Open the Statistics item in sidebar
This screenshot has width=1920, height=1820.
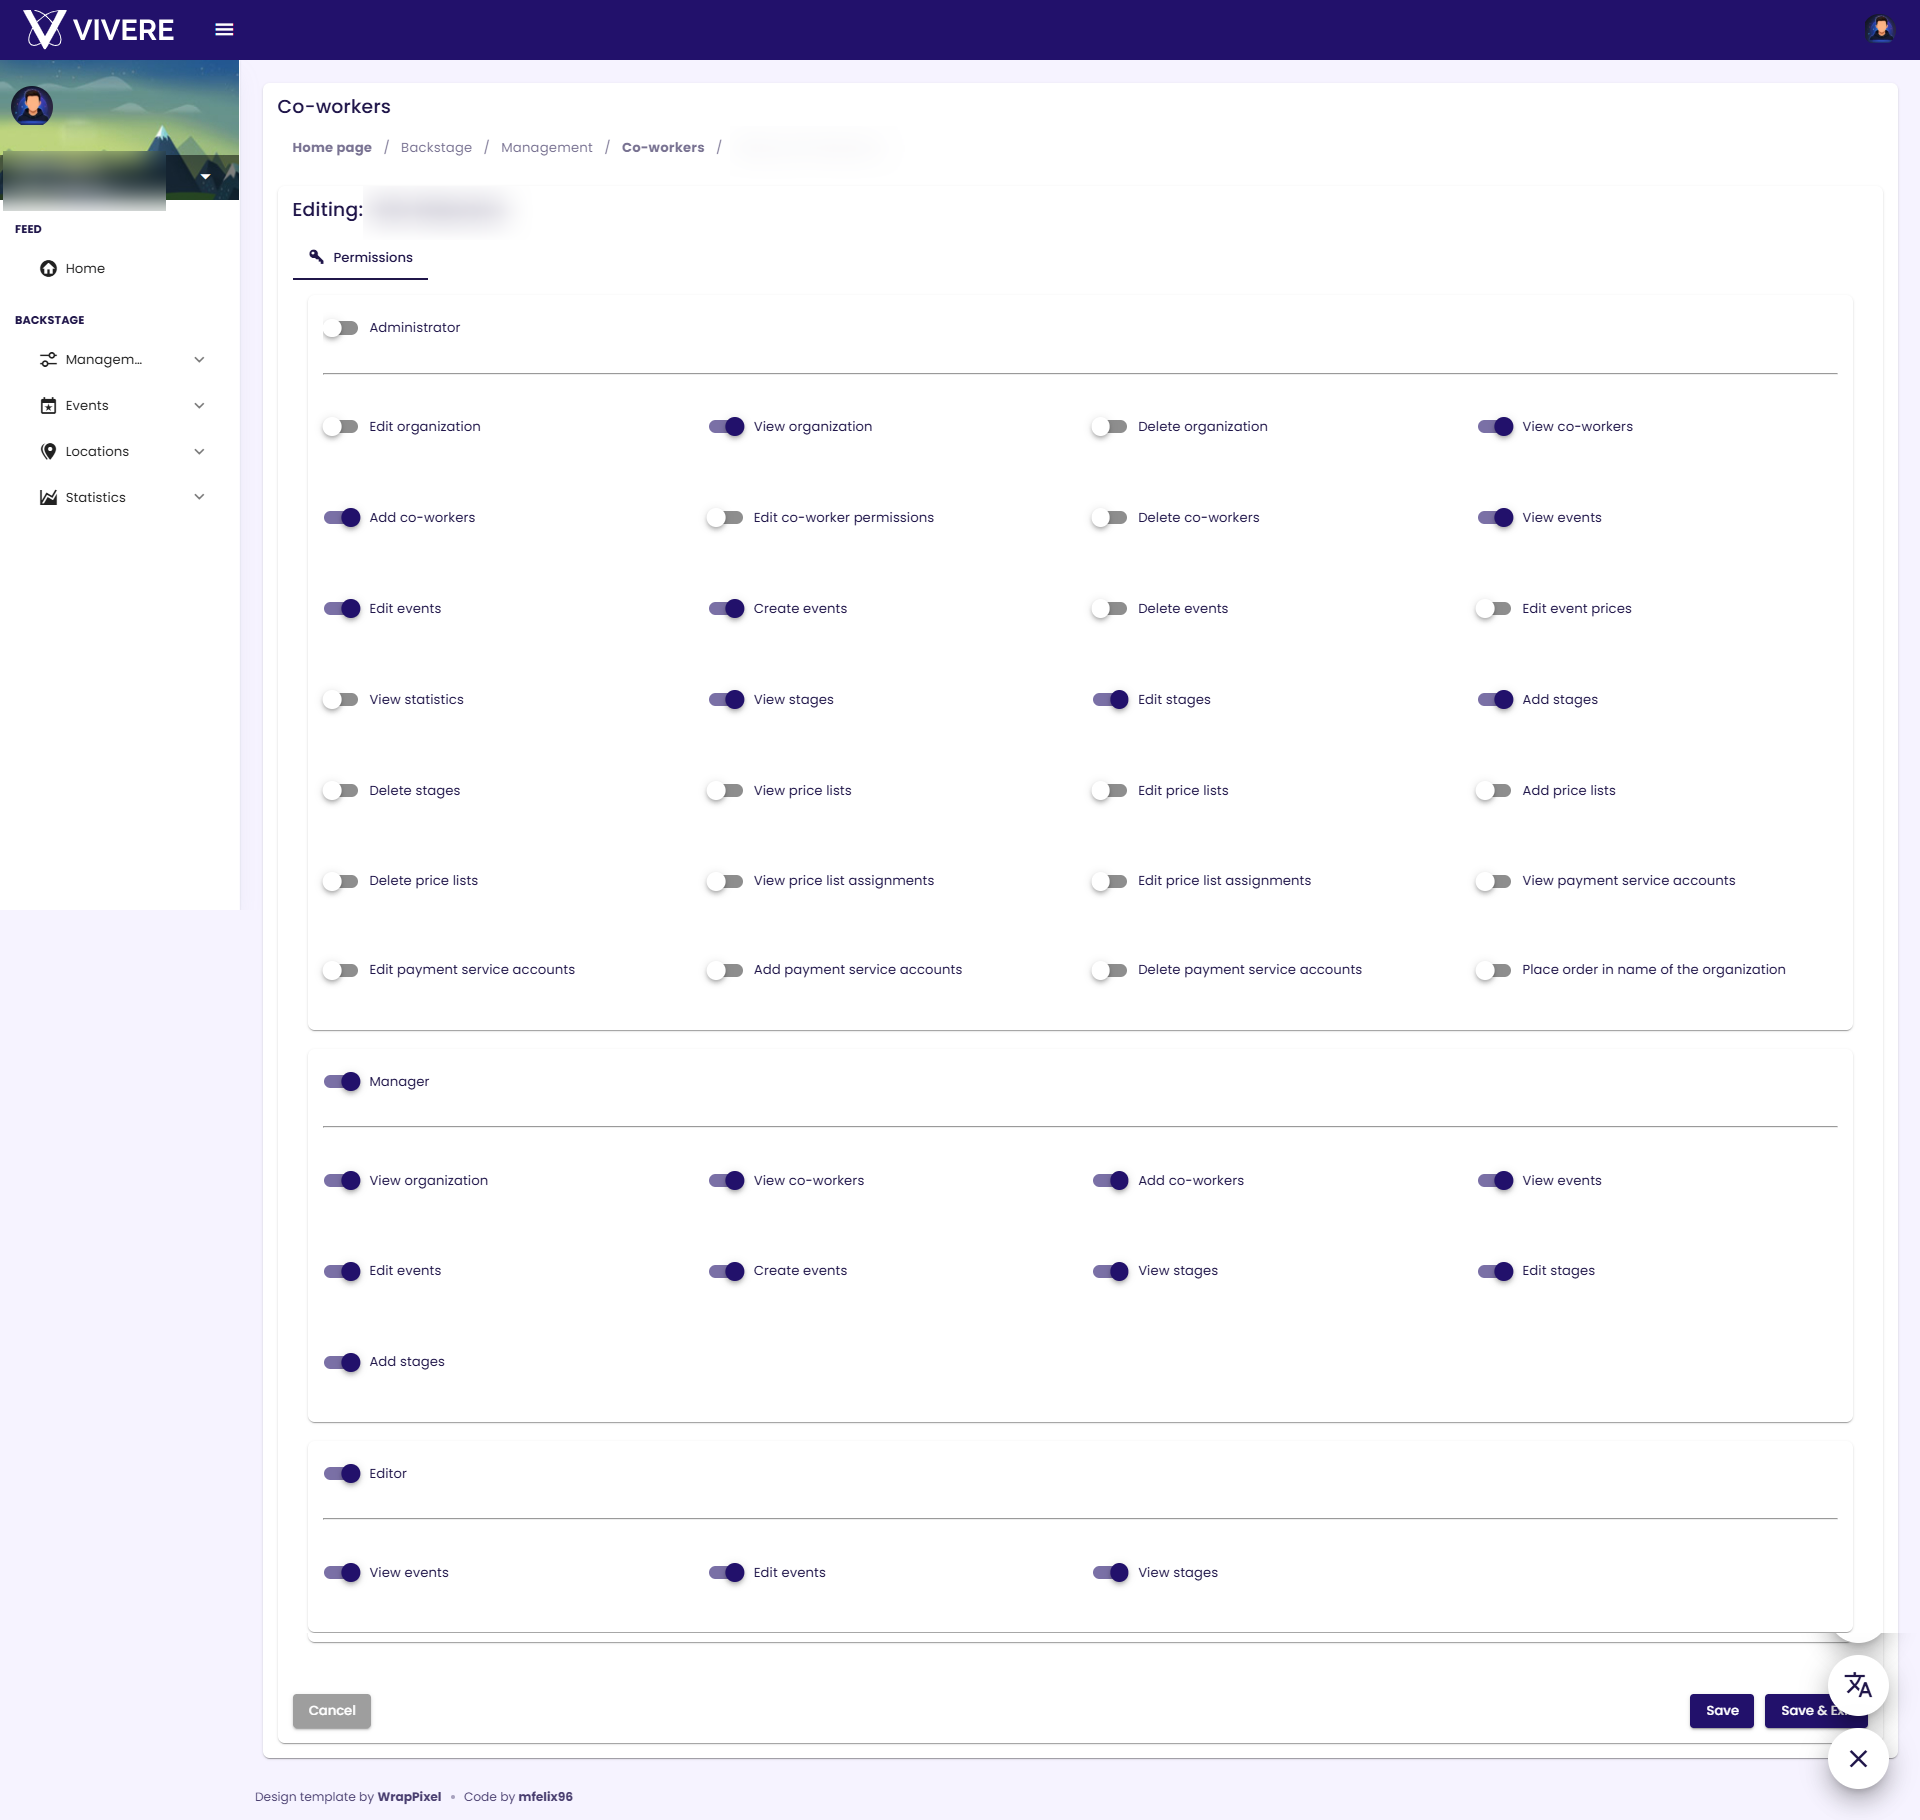(120, 497)
